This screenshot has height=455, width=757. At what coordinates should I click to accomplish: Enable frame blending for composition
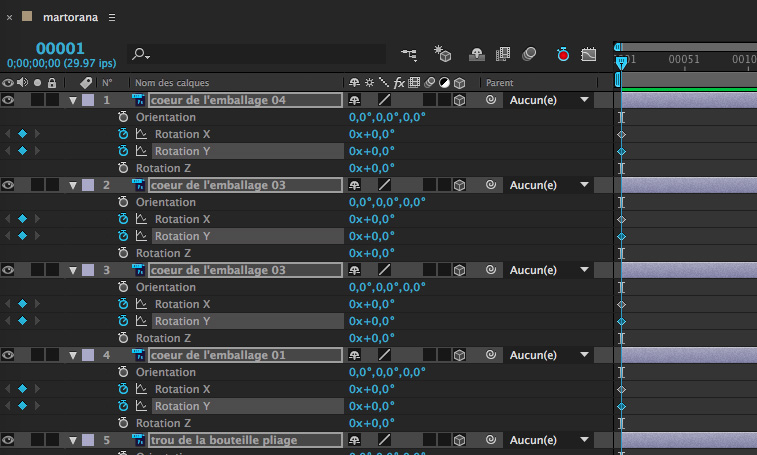pyautogui.click(x=503, y=54)
